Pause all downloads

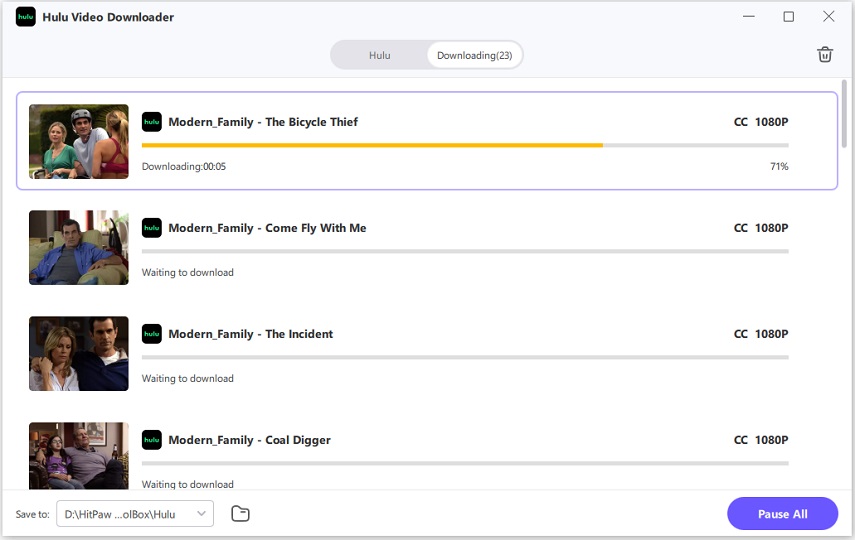782,514
